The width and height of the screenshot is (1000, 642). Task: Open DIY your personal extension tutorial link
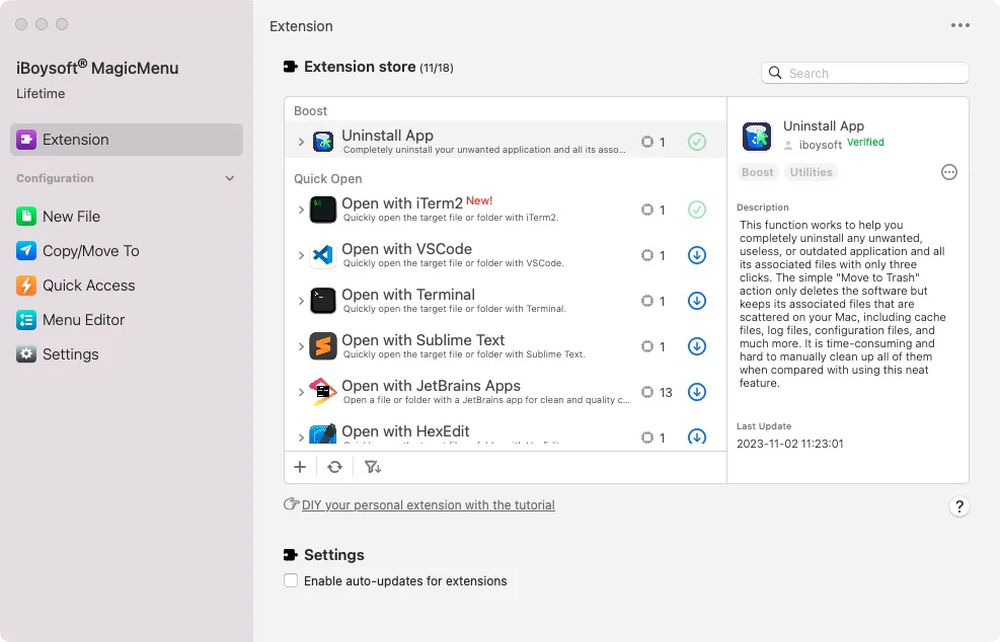(x=428, y=505)
